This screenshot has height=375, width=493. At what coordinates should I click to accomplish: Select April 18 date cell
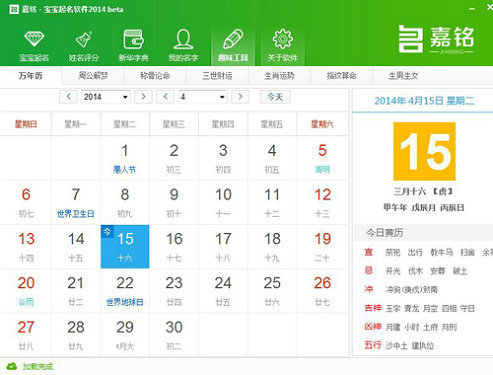272,246
